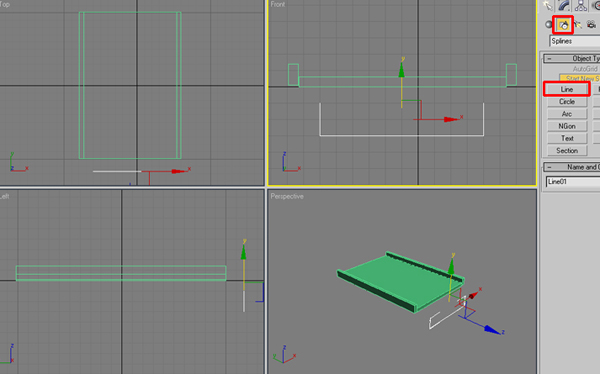Image resolution: width=600 pixels, height=374 pixels.
Task: Switch to the Modify panel tab
Action: pyautogui.click(x=564, y=5)
